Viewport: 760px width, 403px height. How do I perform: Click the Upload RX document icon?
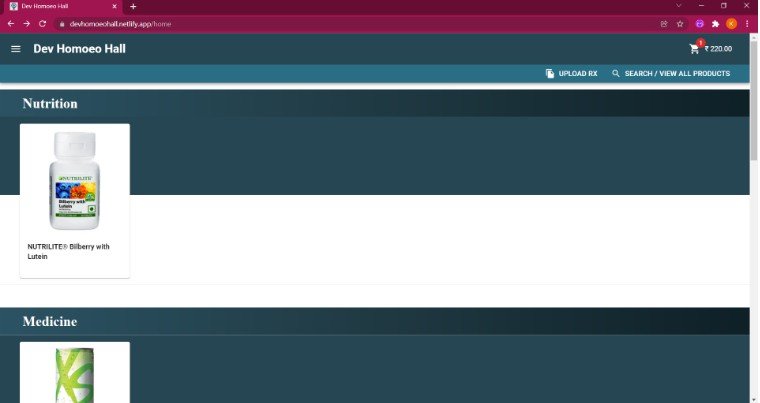[550, 73]
